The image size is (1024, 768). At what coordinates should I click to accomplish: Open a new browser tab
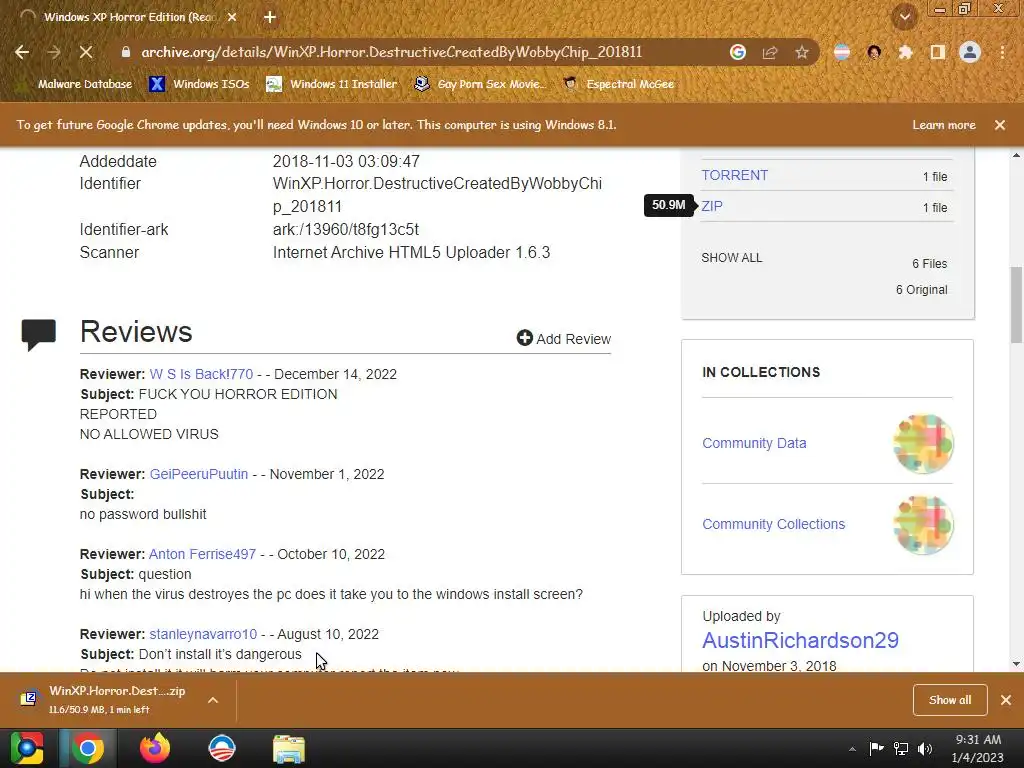pyautogui.click(x=270, y=17)
